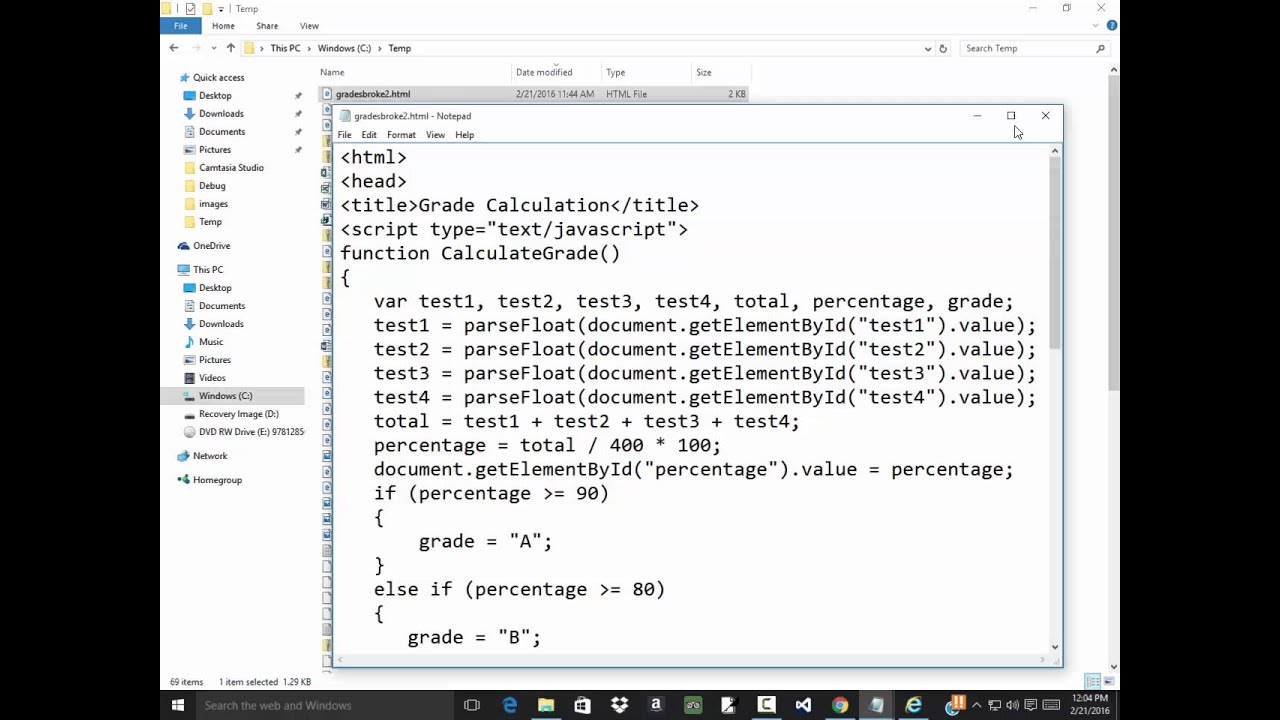
Task: Click Properties icon in Explorer title bar
Action: click(x=190, y=9)
